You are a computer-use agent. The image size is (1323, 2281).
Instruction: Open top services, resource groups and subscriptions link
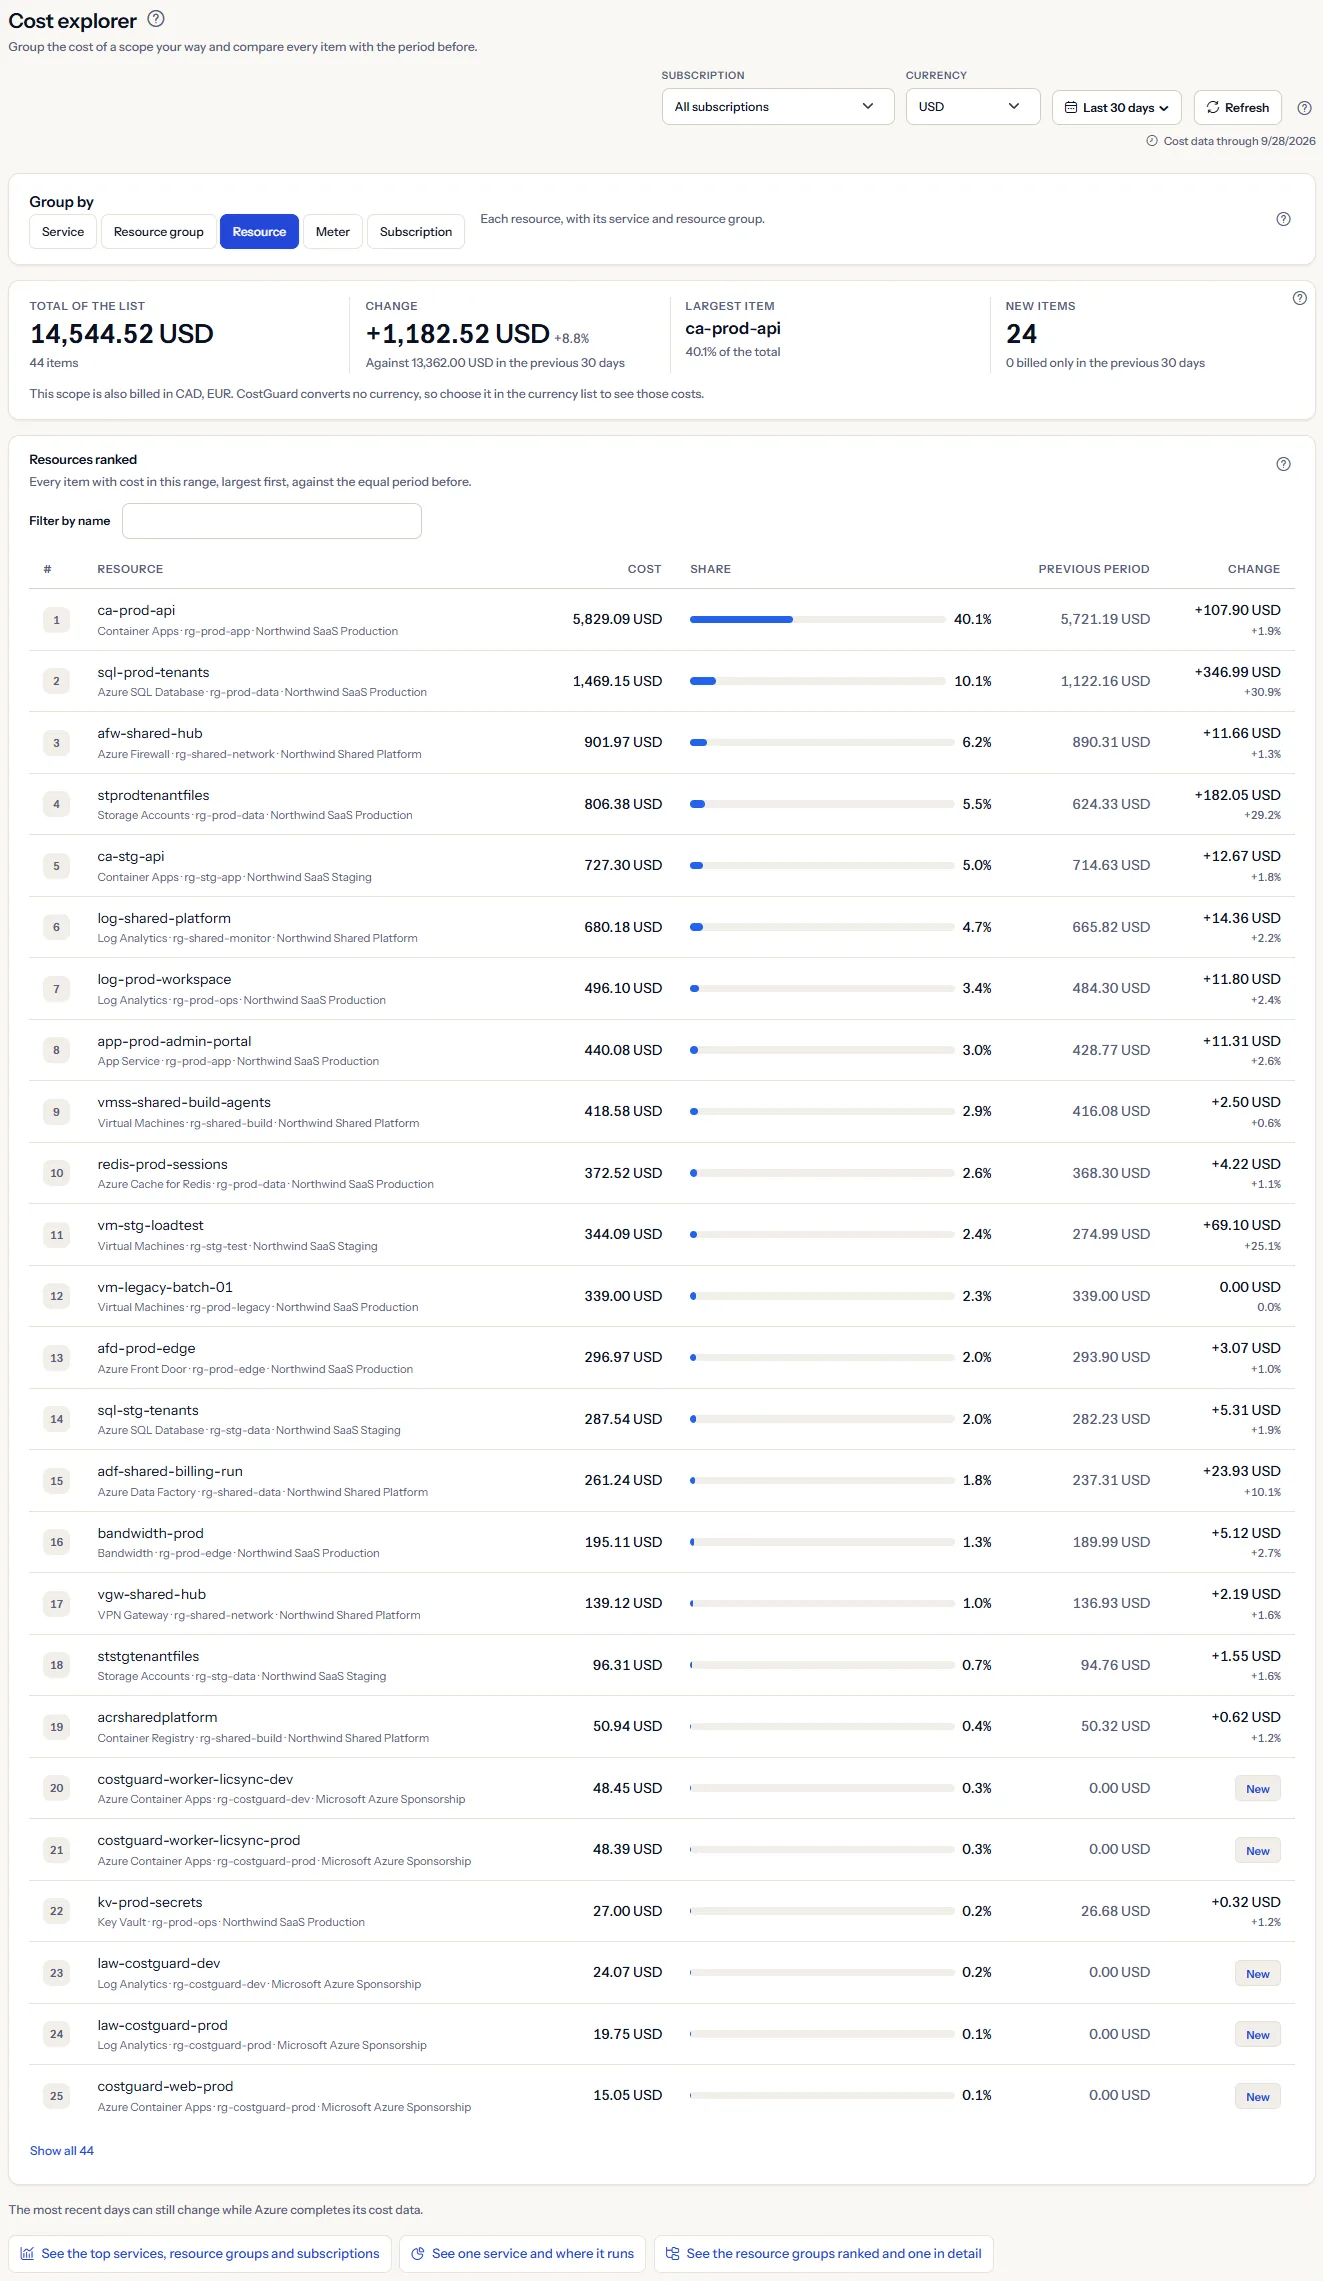tap(200, 2254)
